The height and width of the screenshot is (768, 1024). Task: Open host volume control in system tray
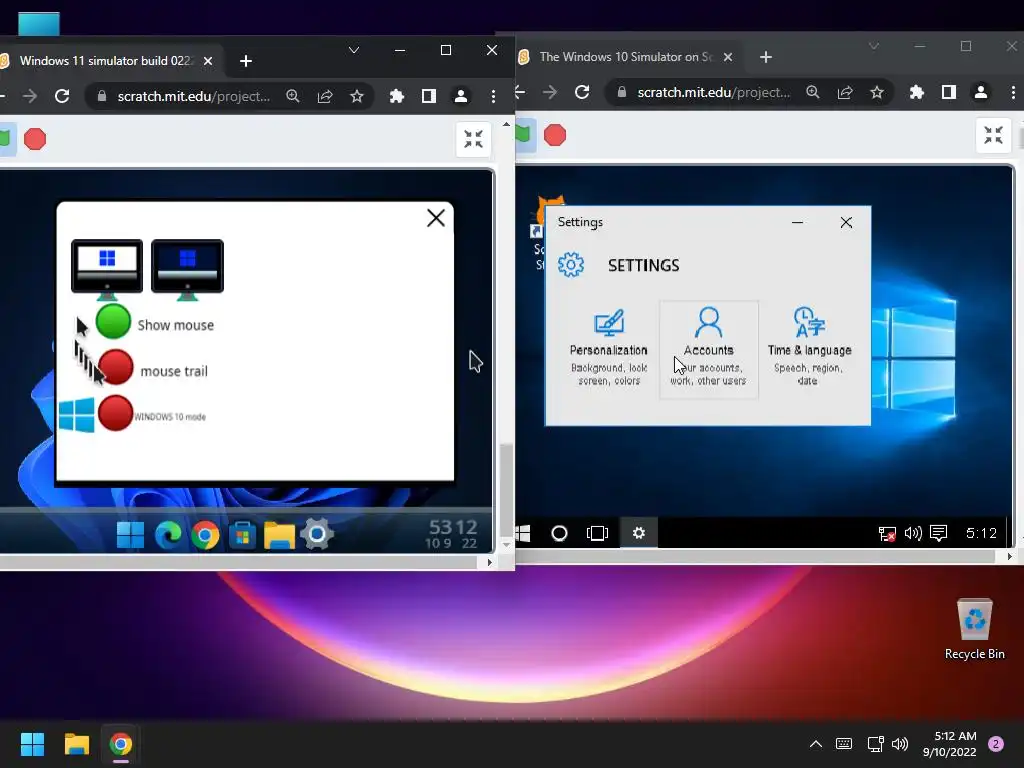[x=900, y=744]
